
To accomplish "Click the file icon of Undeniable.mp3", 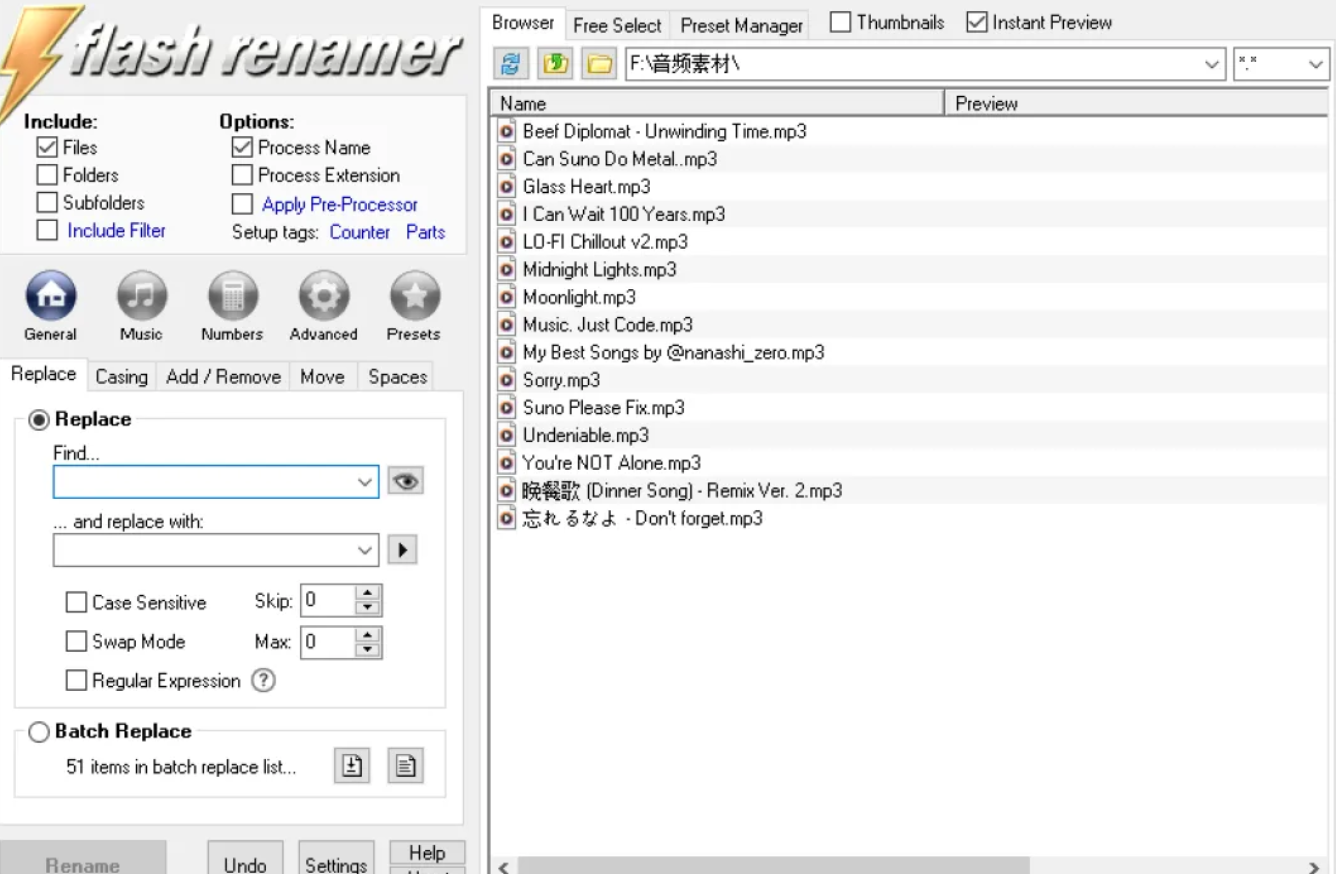I will click(507, 436).
